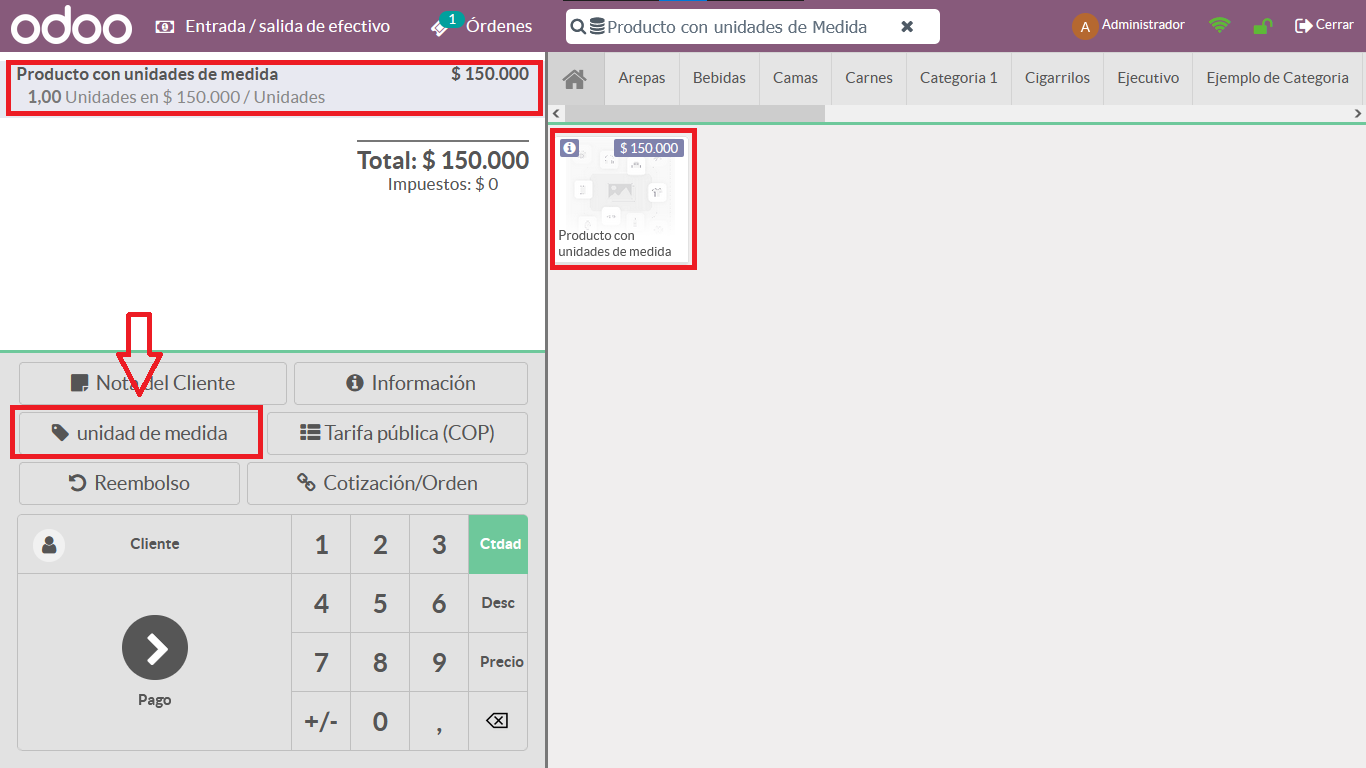The width and height of the screenshot is (1366, 768).
Task: Click the Reembolso button
Action: coord(129,483)
